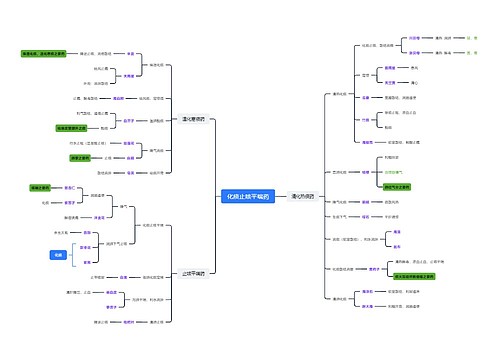500x360 pixels.
Task: Click the green tag at the top-left of the map
Action: pos(44,54)
